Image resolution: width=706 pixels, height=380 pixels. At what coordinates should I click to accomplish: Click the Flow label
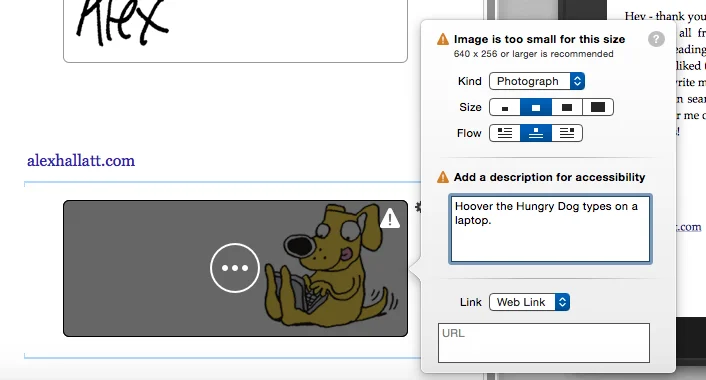tap(469, 133)
